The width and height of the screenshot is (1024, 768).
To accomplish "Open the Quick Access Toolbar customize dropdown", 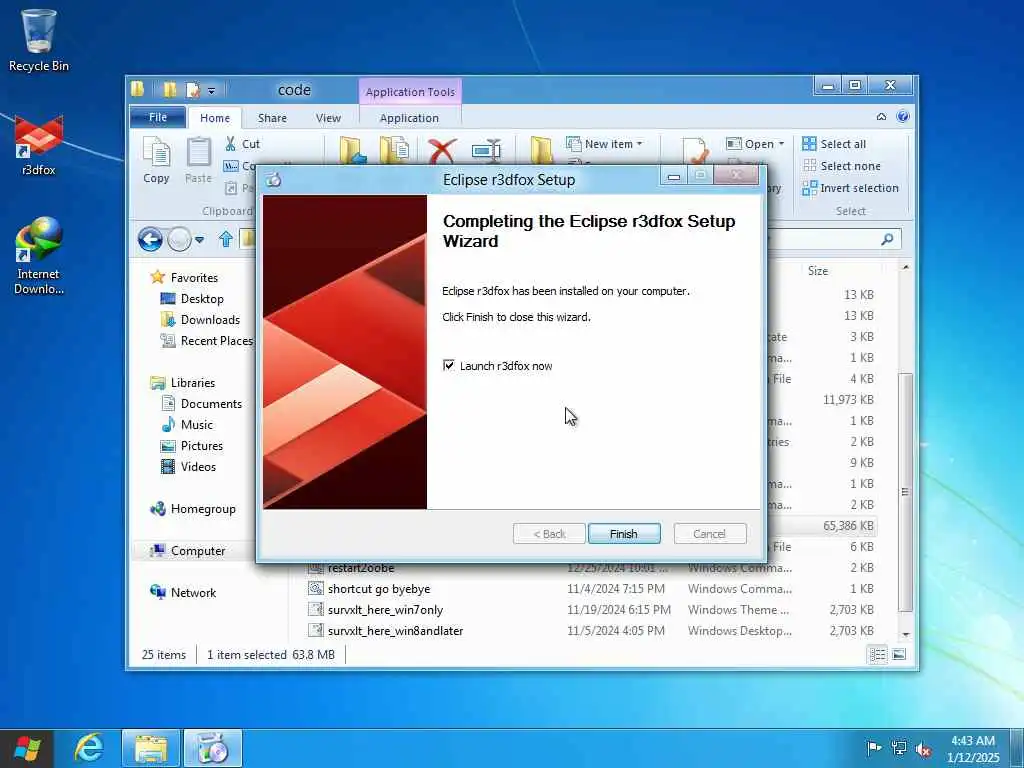I will coord(211,91).
